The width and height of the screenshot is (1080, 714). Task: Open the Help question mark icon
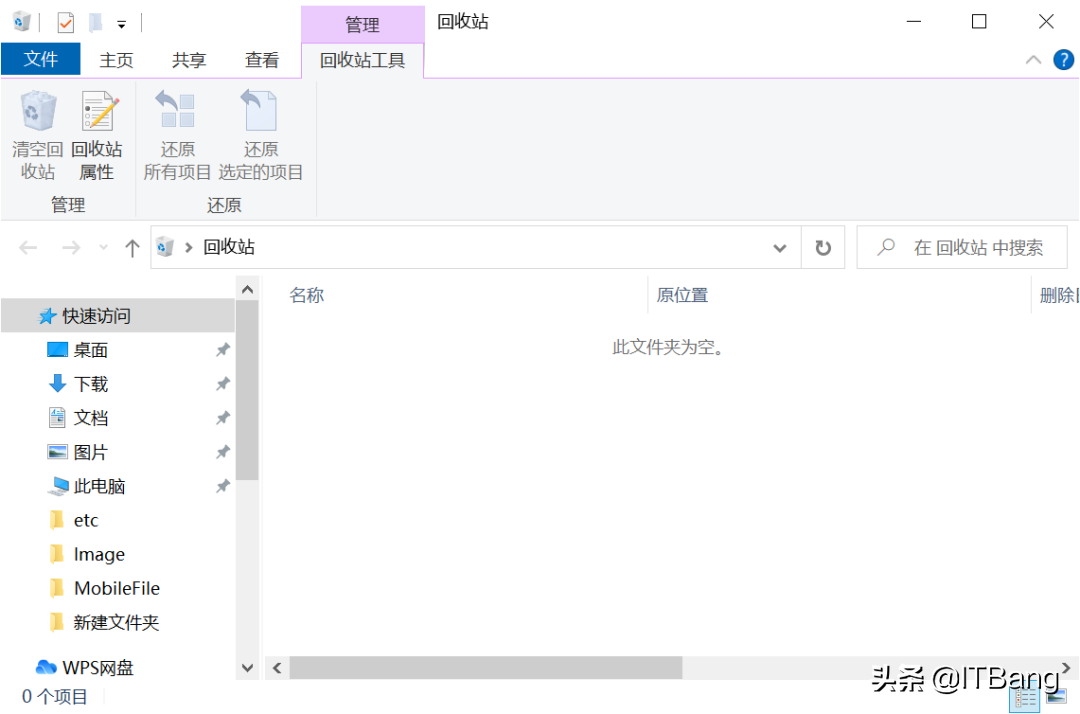pos(1063,60)
